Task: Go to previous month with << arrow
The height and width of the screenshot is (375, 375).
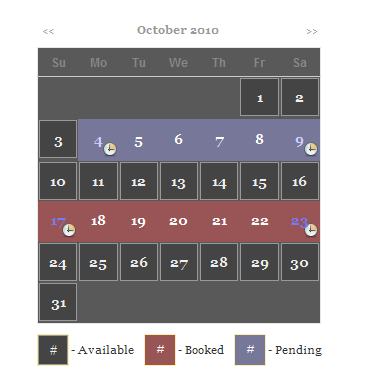Action: 48,32
